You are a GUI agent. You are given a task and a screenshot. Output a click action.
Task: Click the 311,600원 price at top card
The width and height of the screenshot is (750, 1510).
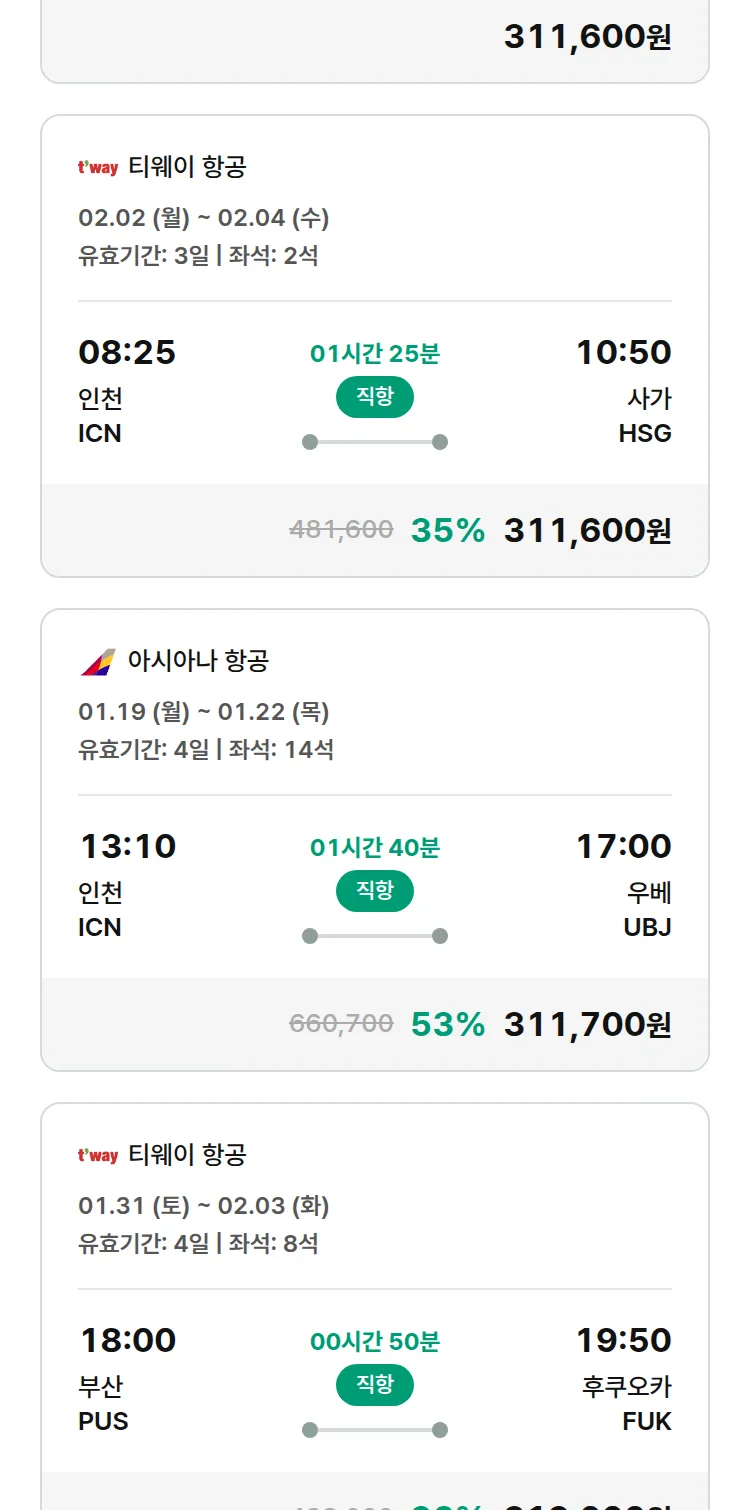point(587,37)
